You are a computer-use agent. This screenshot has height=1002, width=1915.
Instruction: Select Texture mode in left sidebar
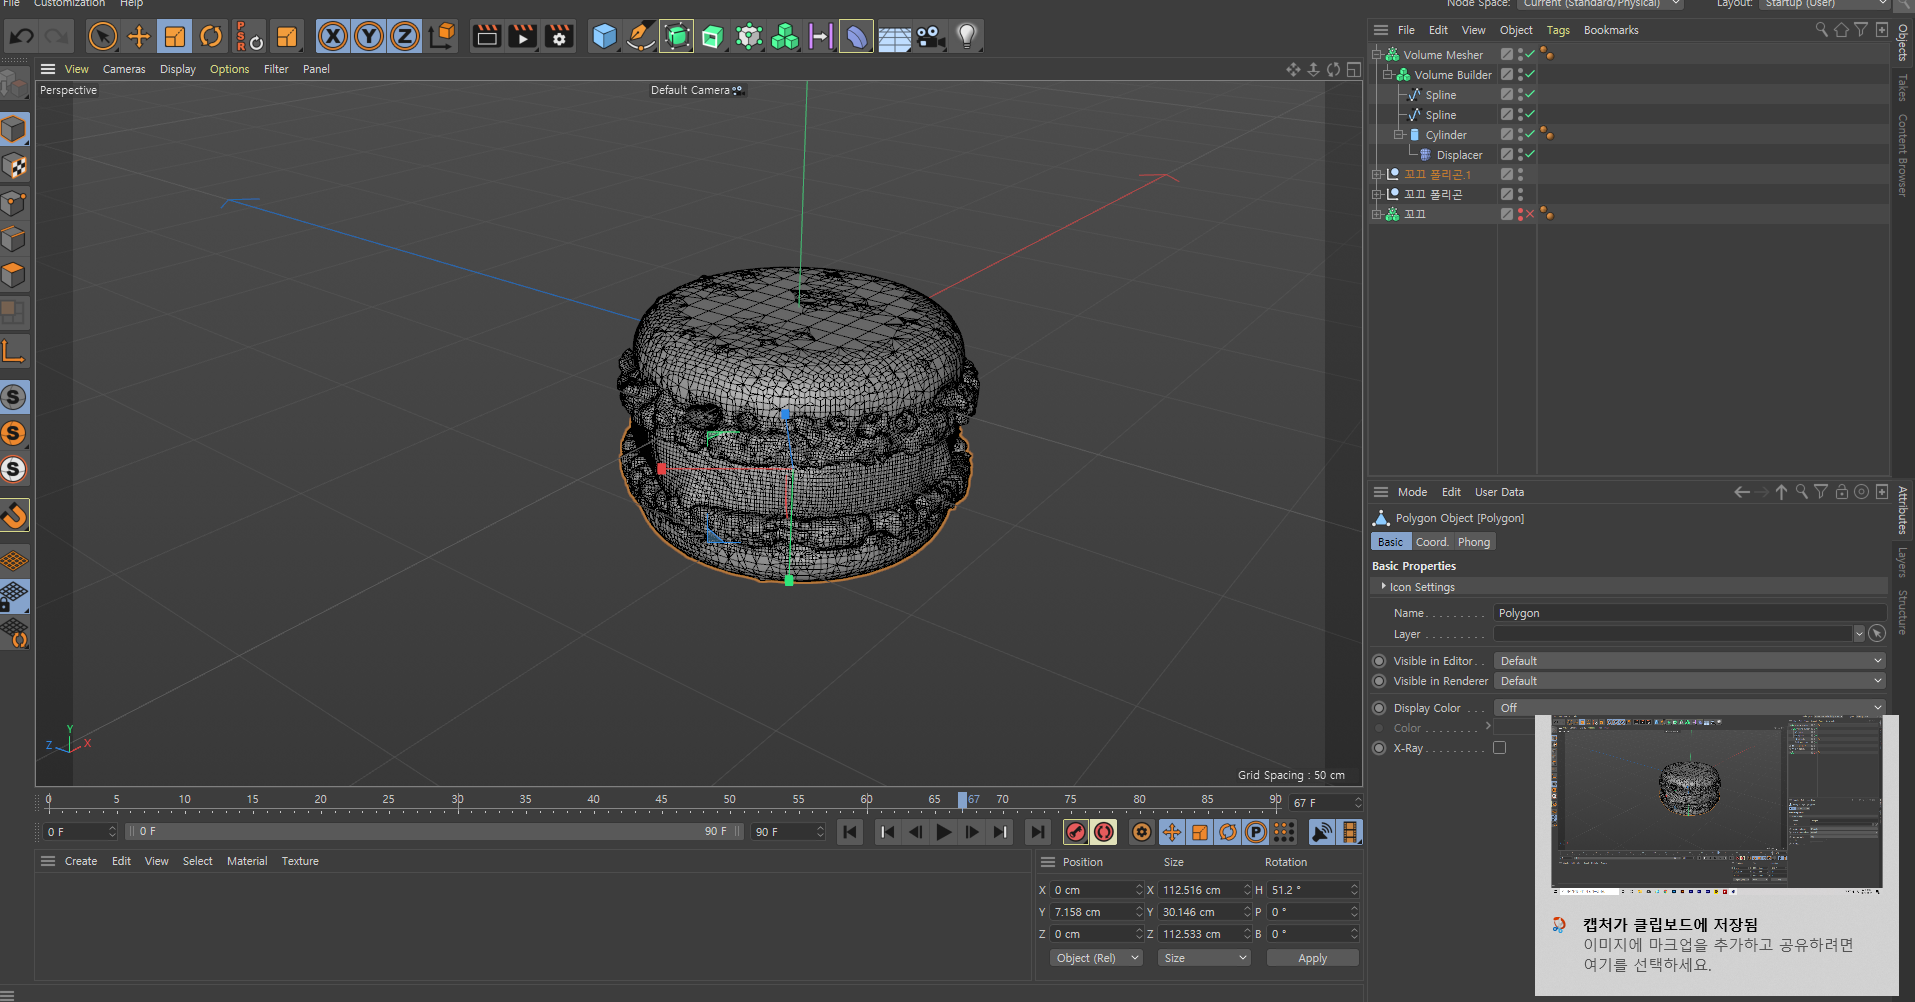[x=14, y=166]
